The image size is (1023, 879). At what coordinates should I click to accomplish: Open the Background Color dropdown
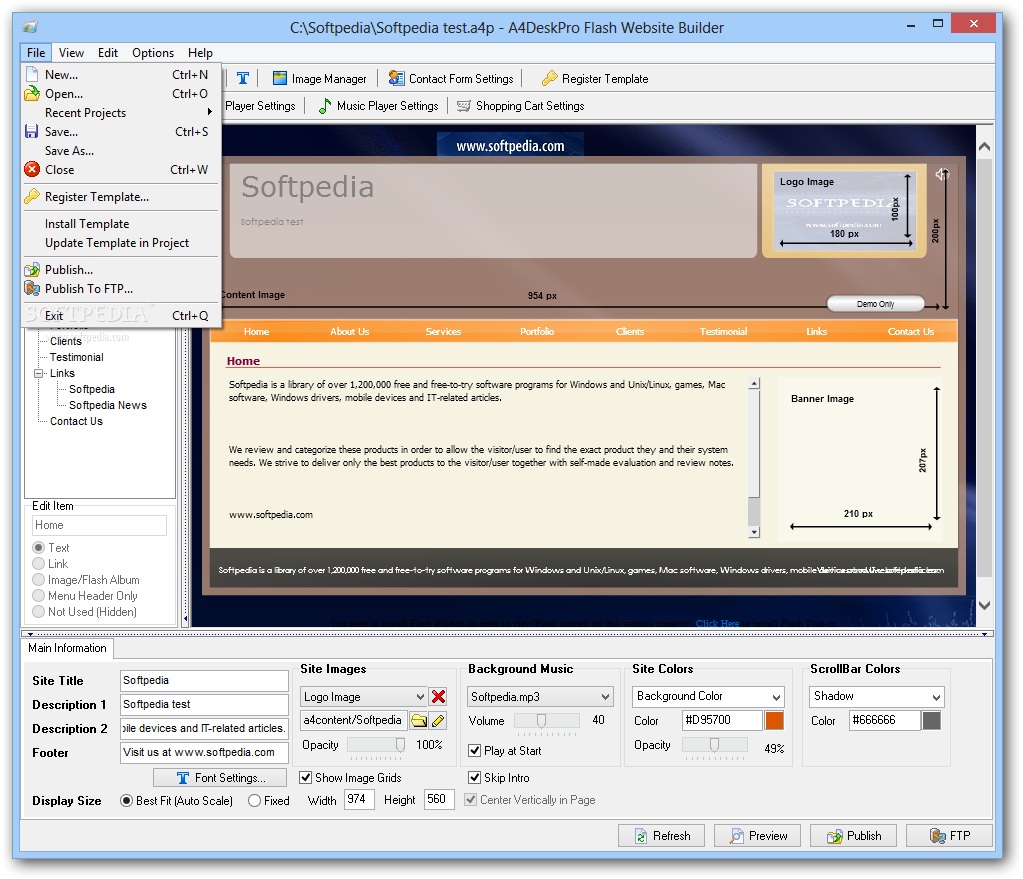(x=708, y=696)
